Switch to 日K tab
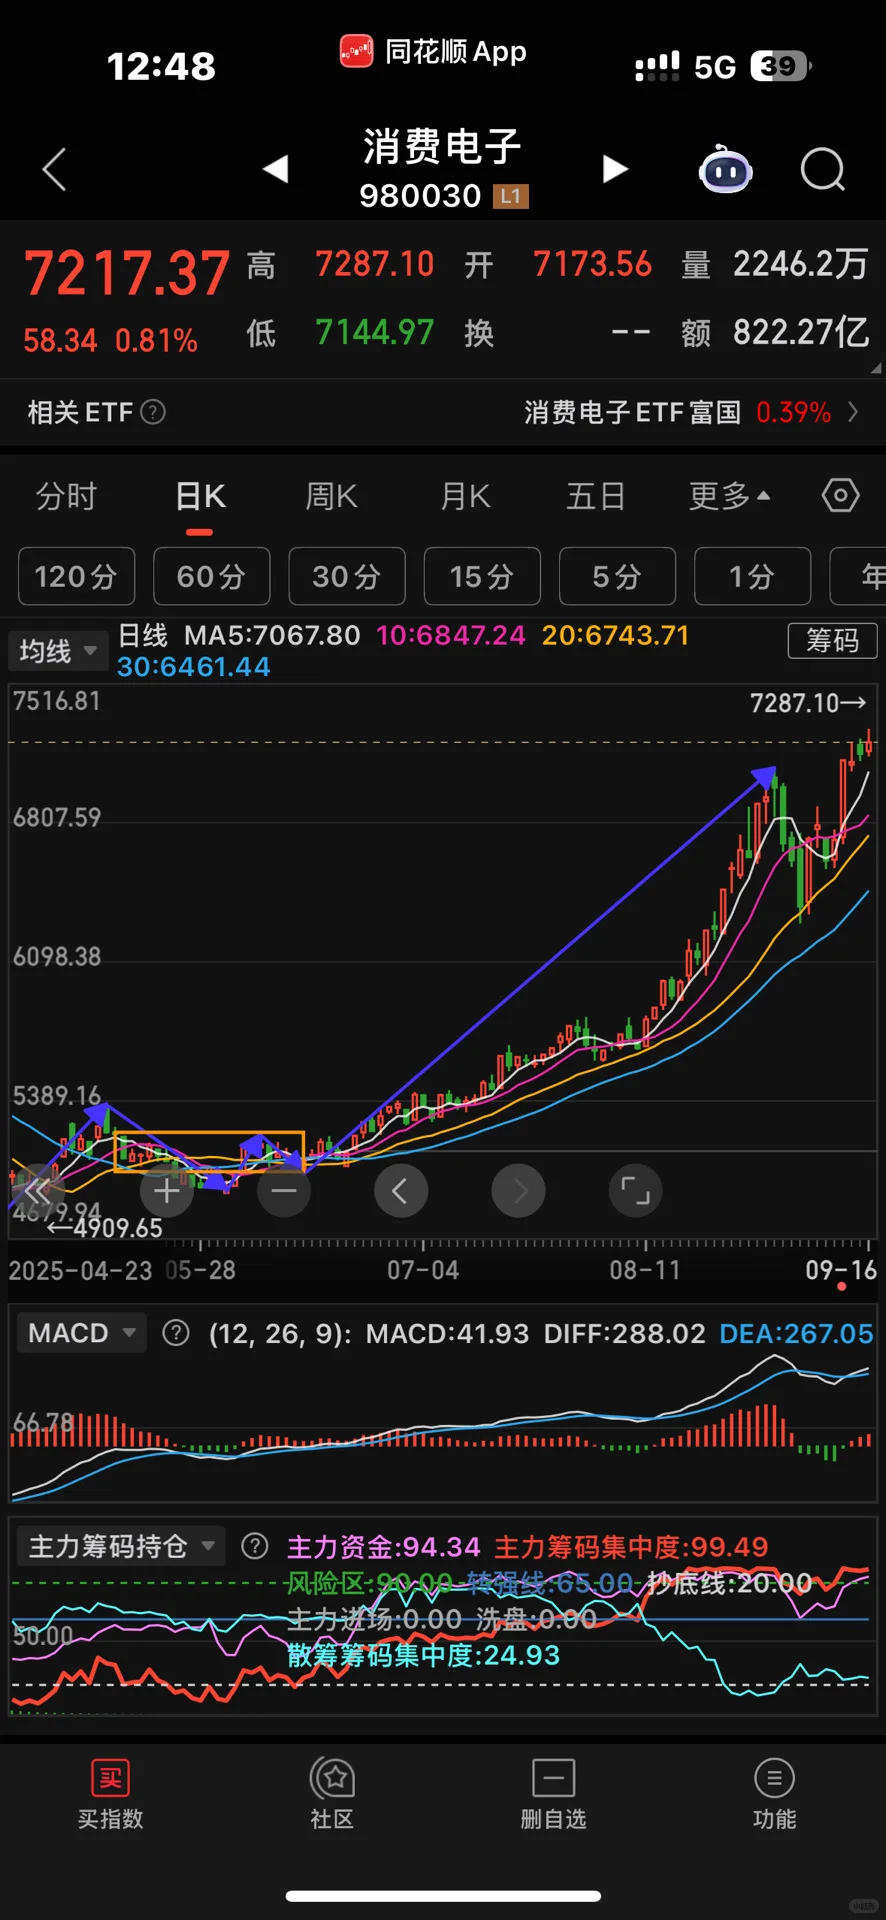Viewport: 886px width, 1920px height. 200,496
